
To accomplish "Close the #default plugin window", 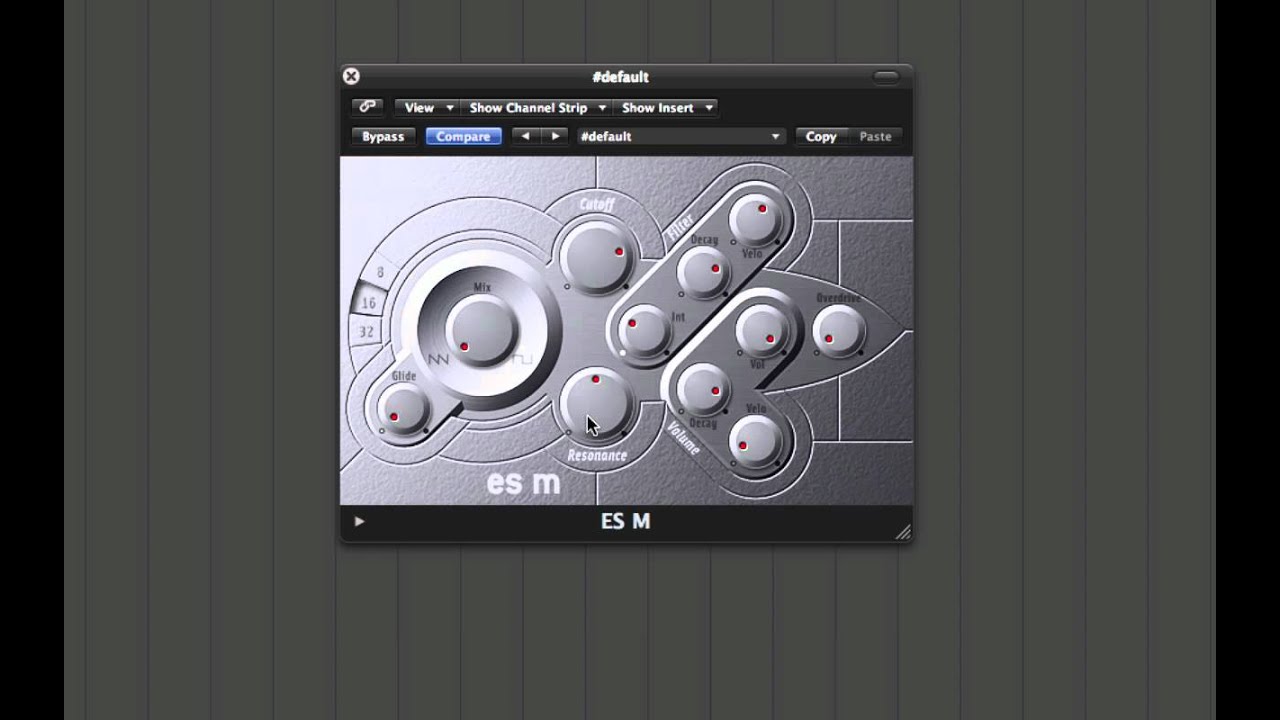I will click(351, 76).
